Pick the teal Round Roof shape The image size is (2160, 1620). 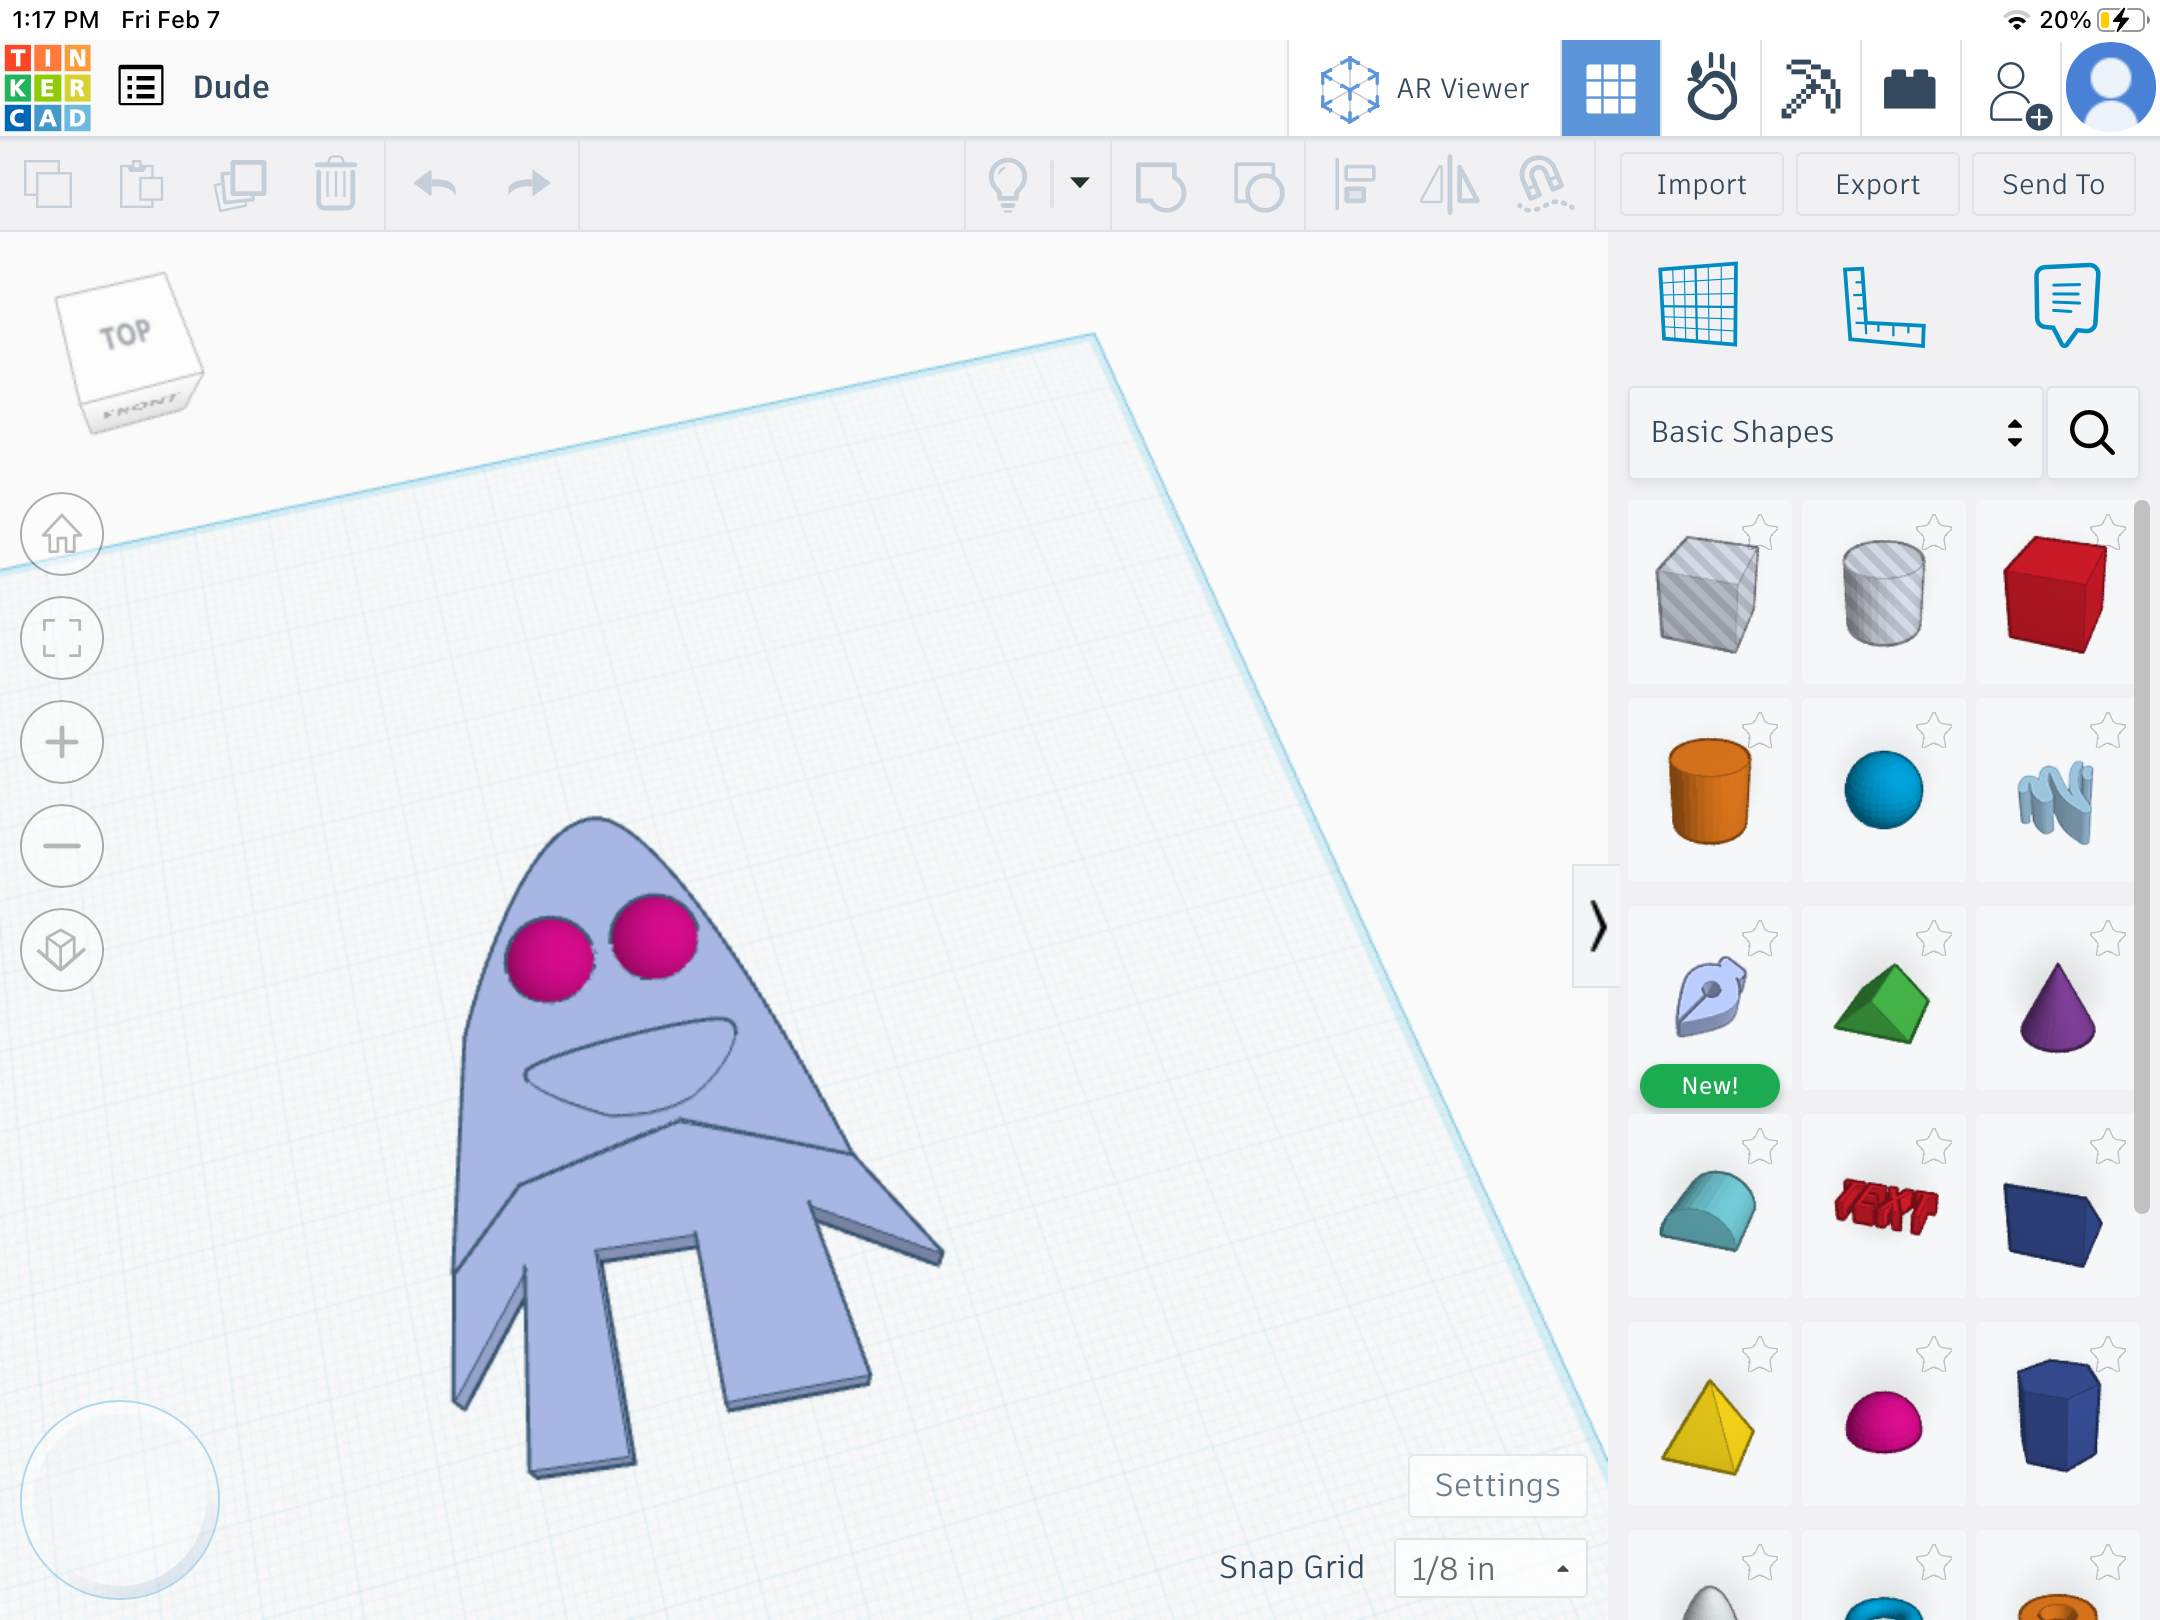1708,1210
